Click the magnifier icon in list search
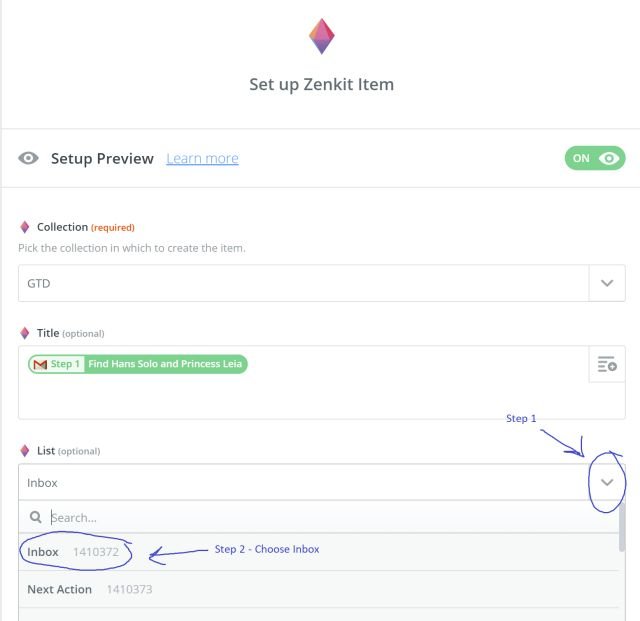Viewport: 640px width, 621px height. coord(36,517)
